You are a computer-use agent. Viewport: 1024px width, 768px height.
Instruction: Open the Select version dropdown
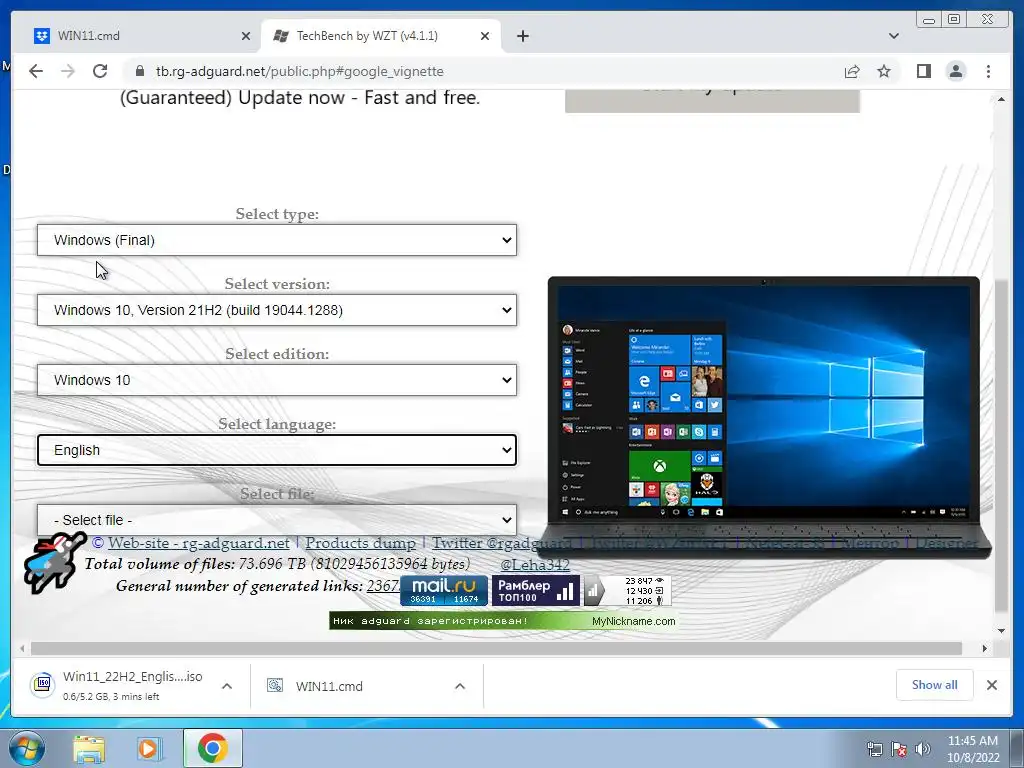click(x=277, y=310)
